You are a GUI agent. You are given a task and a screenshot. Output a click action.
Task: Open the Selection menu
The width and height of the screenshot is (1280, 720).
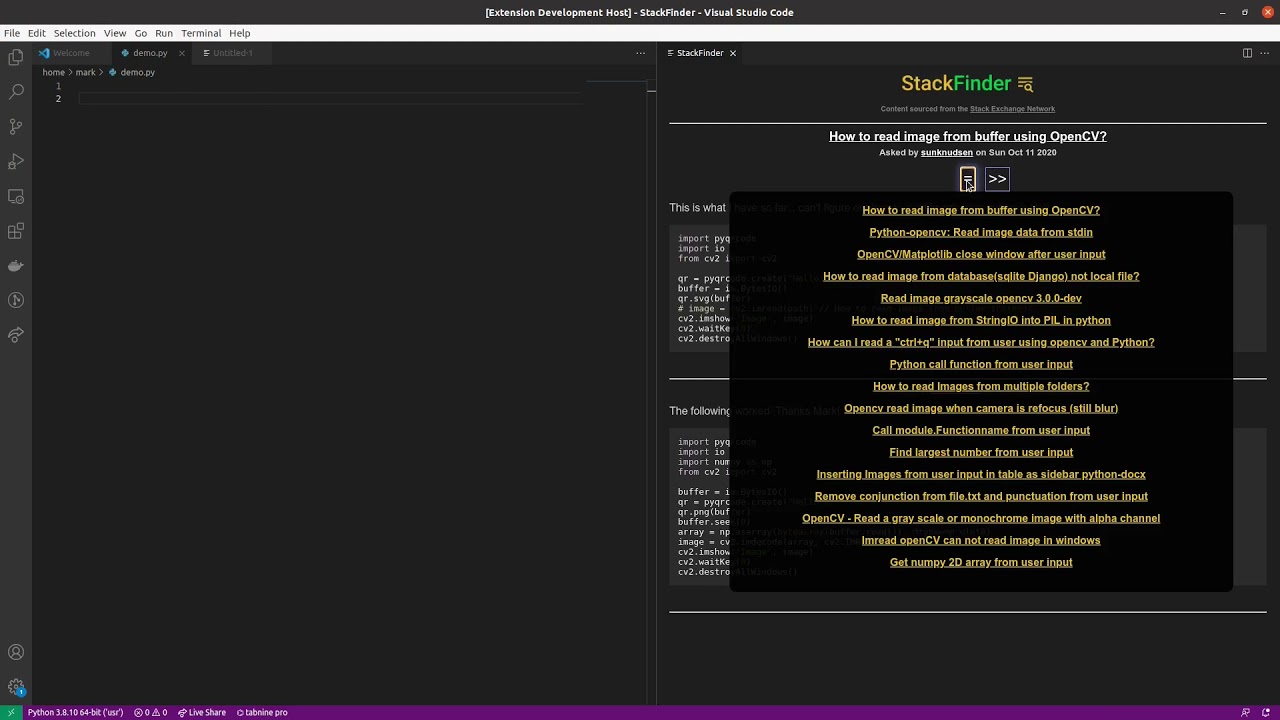tap(74, 33)
